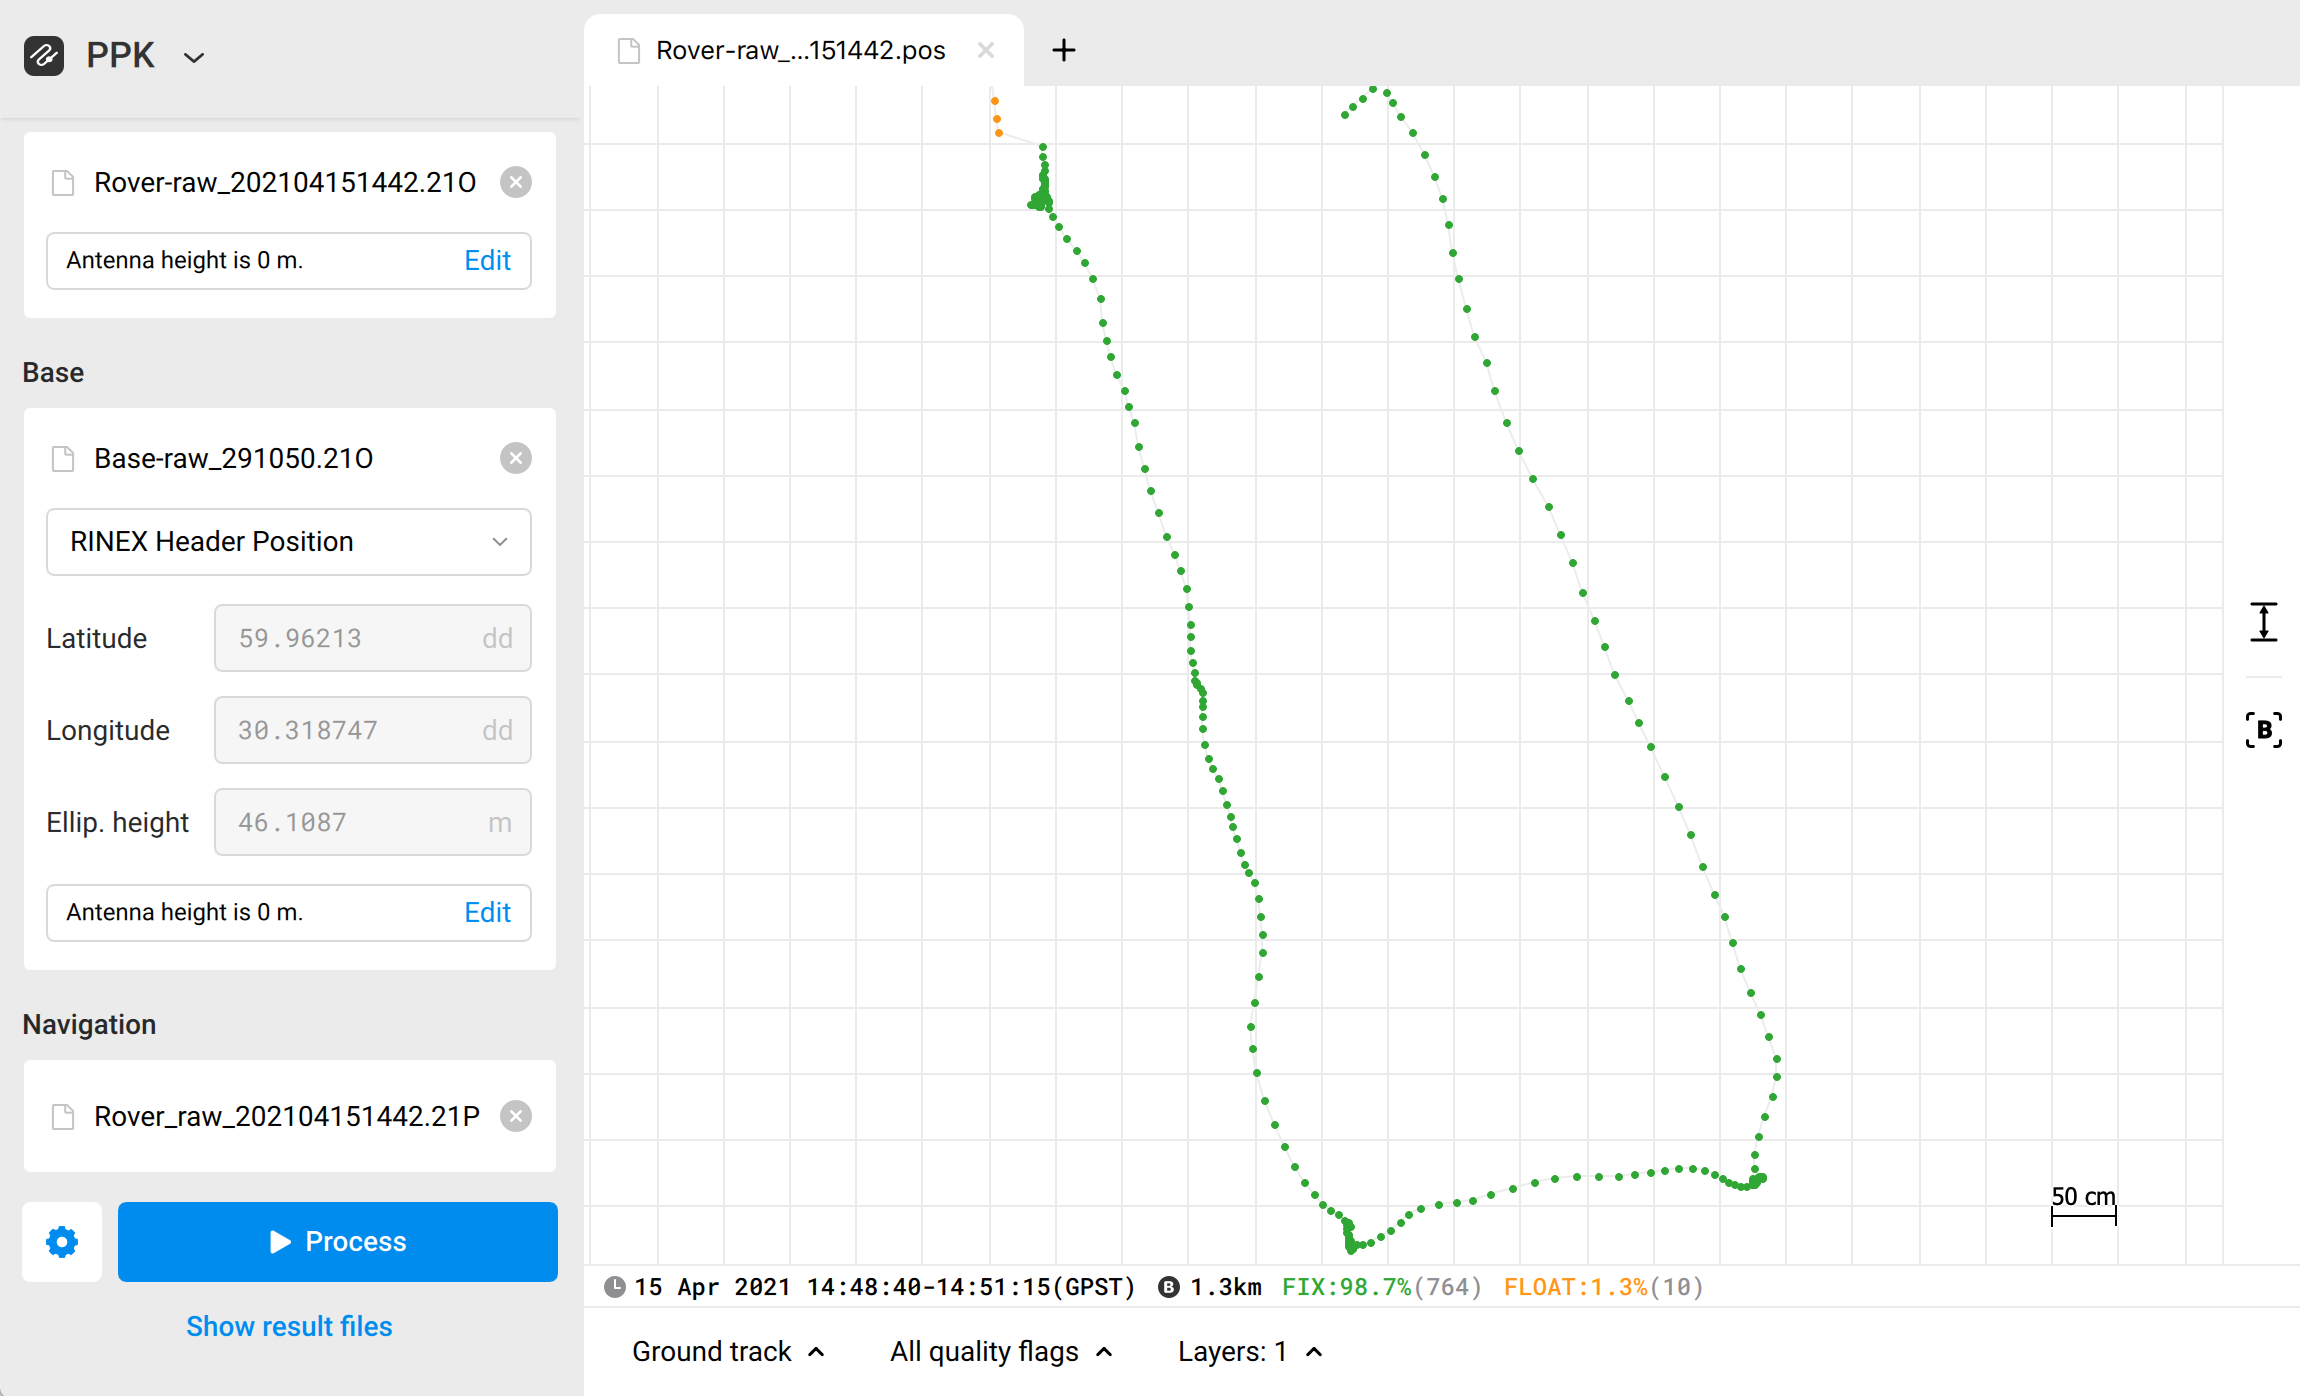Remove the Rover-raw_202104151442.21O file
The image size is (2300, 1396).
tap(516, 182)
